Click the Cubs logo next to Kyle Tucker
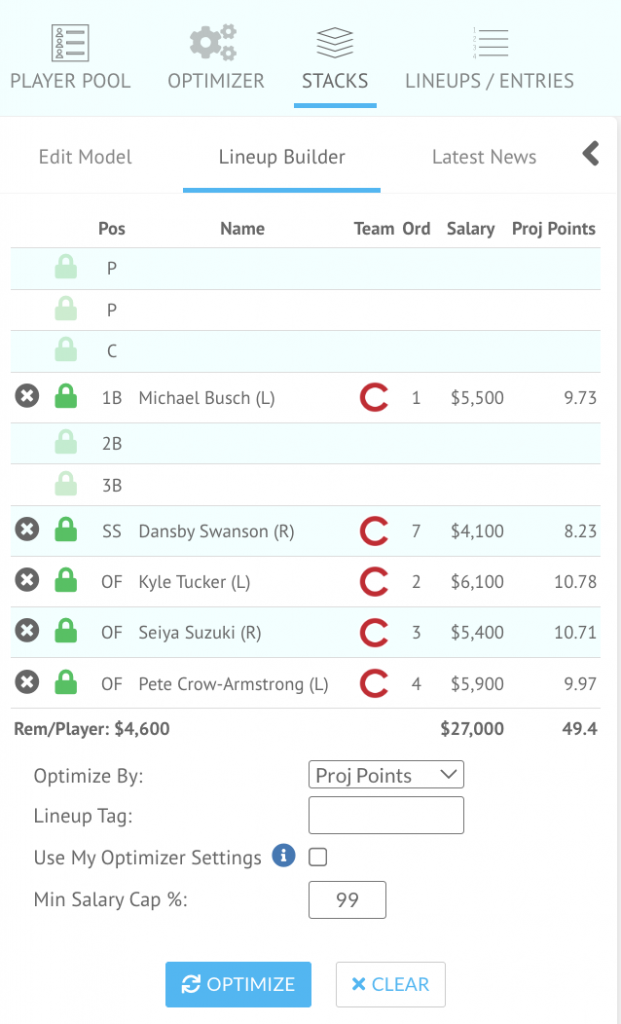The image size is (621, 1024). [373, 581]
